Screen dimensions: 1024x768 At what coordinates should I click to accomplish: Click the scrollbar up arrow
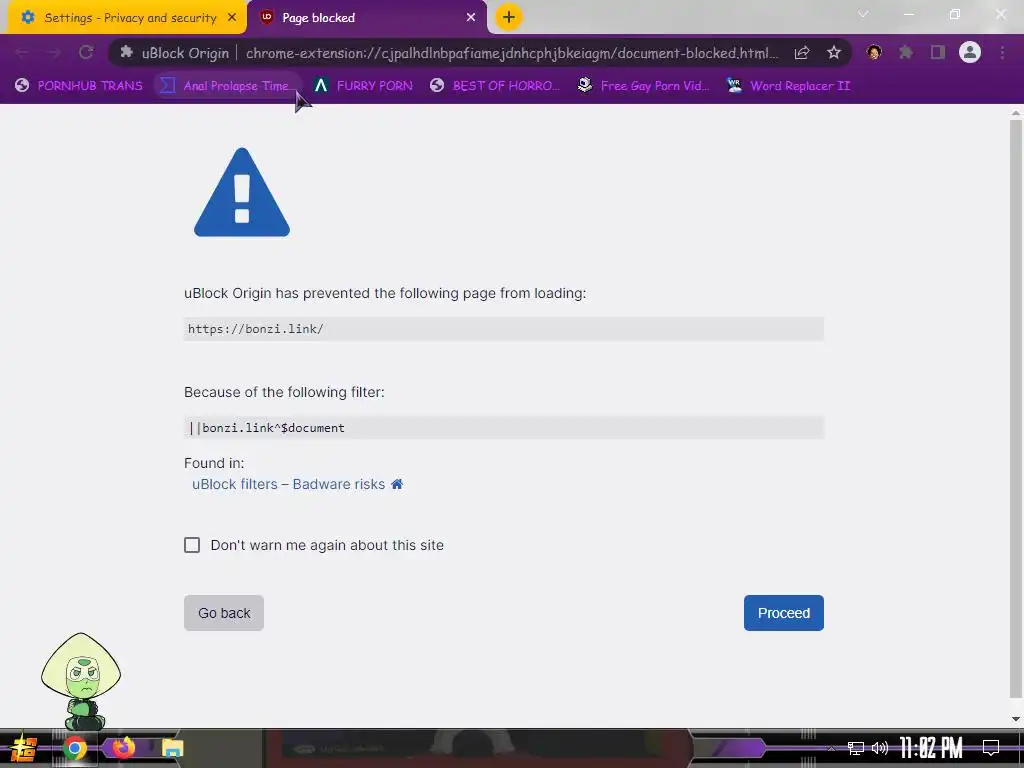click(x=1016, y=112)
